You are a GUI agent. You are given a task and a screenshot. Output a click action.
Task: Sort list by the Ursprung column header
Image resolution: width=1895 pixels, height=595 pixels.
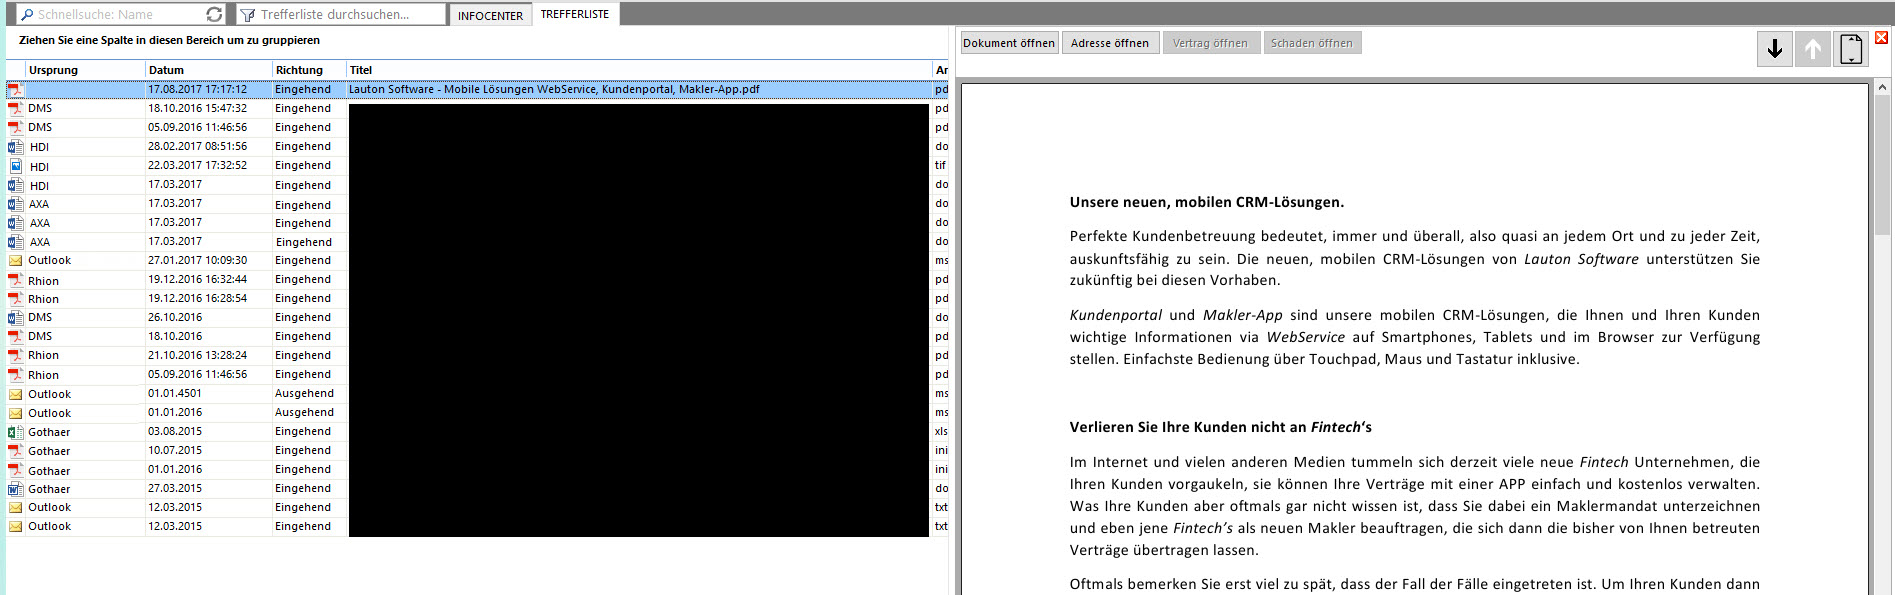(x=53, y=70)
